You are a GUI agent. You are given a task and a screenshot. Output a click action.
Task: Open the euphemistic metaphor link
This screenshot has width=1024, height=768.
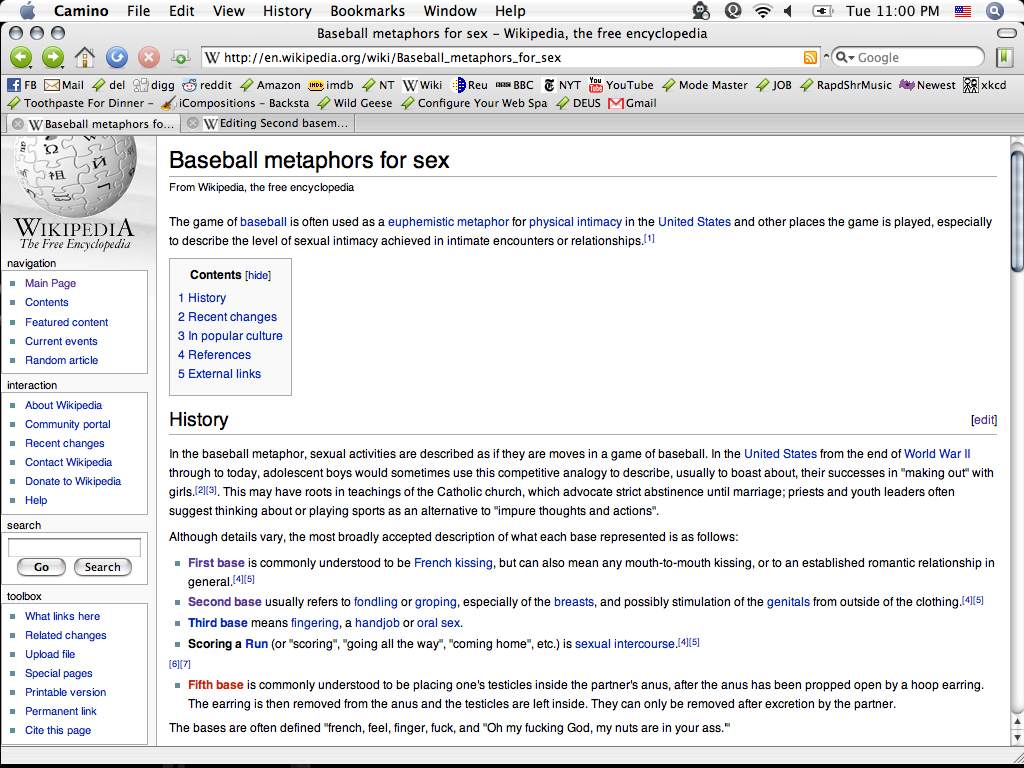[x=448, y=222]
